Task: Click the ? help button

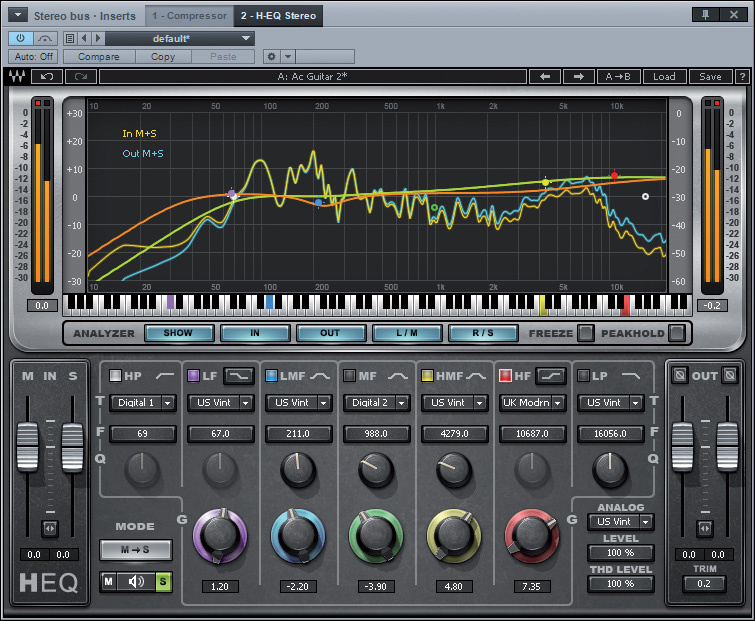Action: [x=742, y=76]
